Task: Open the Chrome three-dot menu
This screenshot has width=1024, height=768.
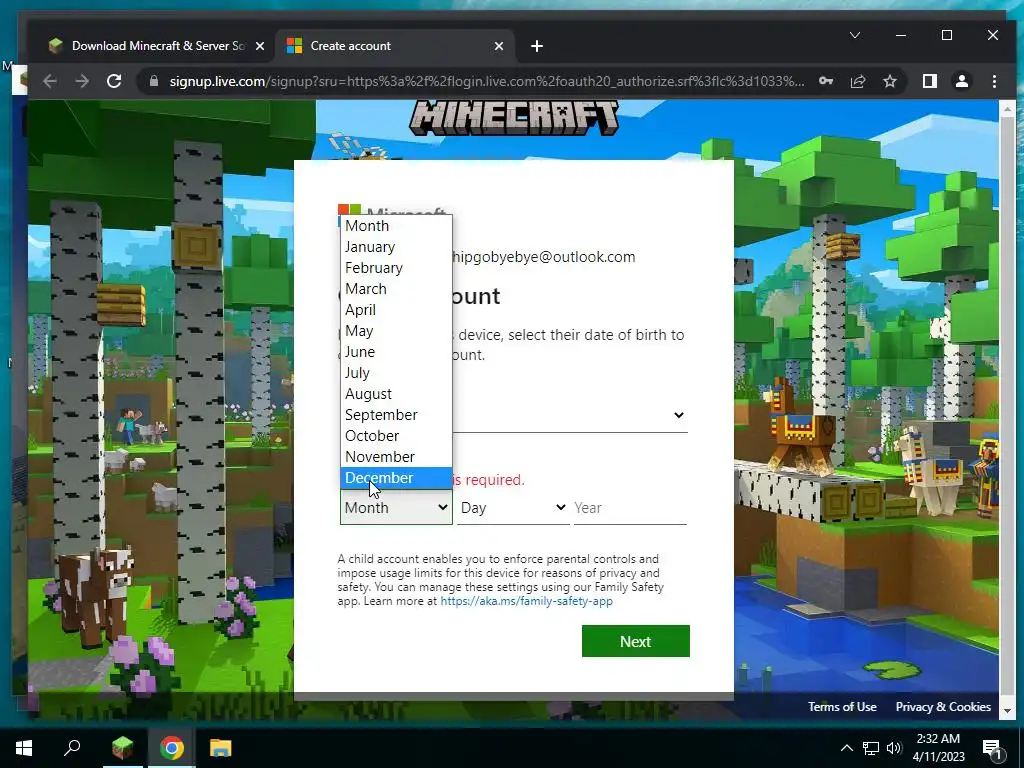Action: click(x=994, y=82)
